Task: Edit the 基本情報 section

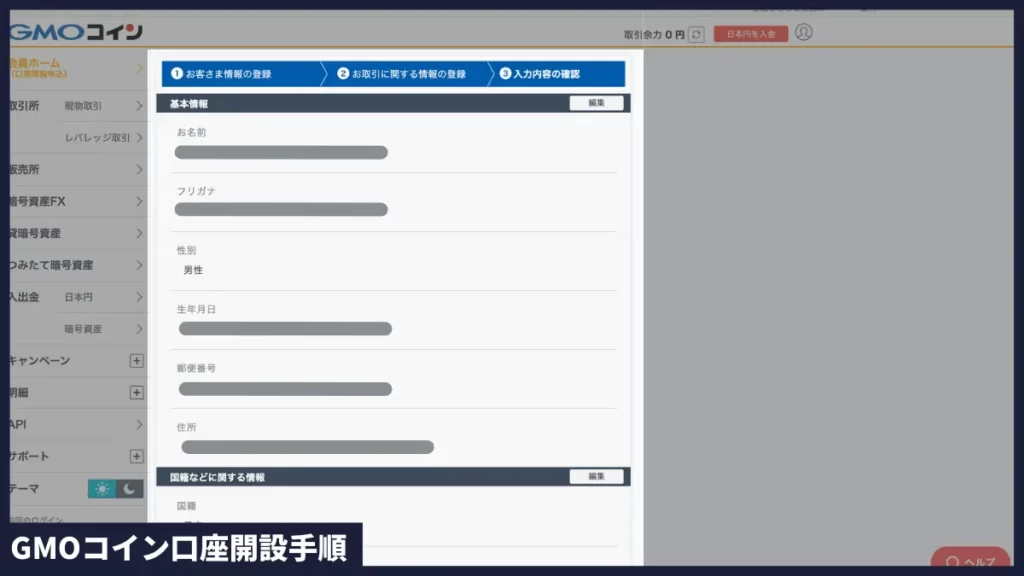Action: coord(596,103)
